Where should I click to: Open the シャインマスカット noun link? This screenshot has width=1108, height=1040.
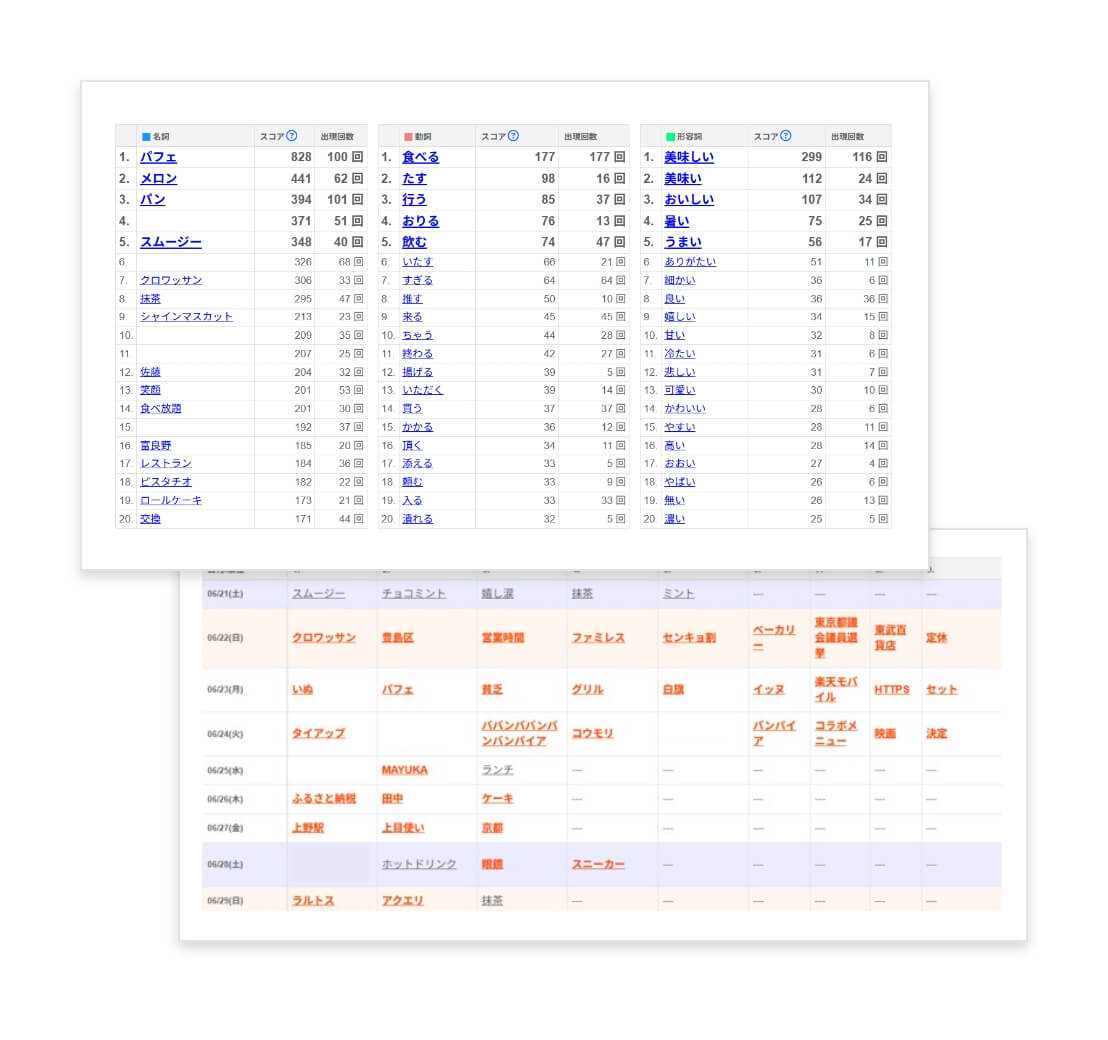click(186, 317)
